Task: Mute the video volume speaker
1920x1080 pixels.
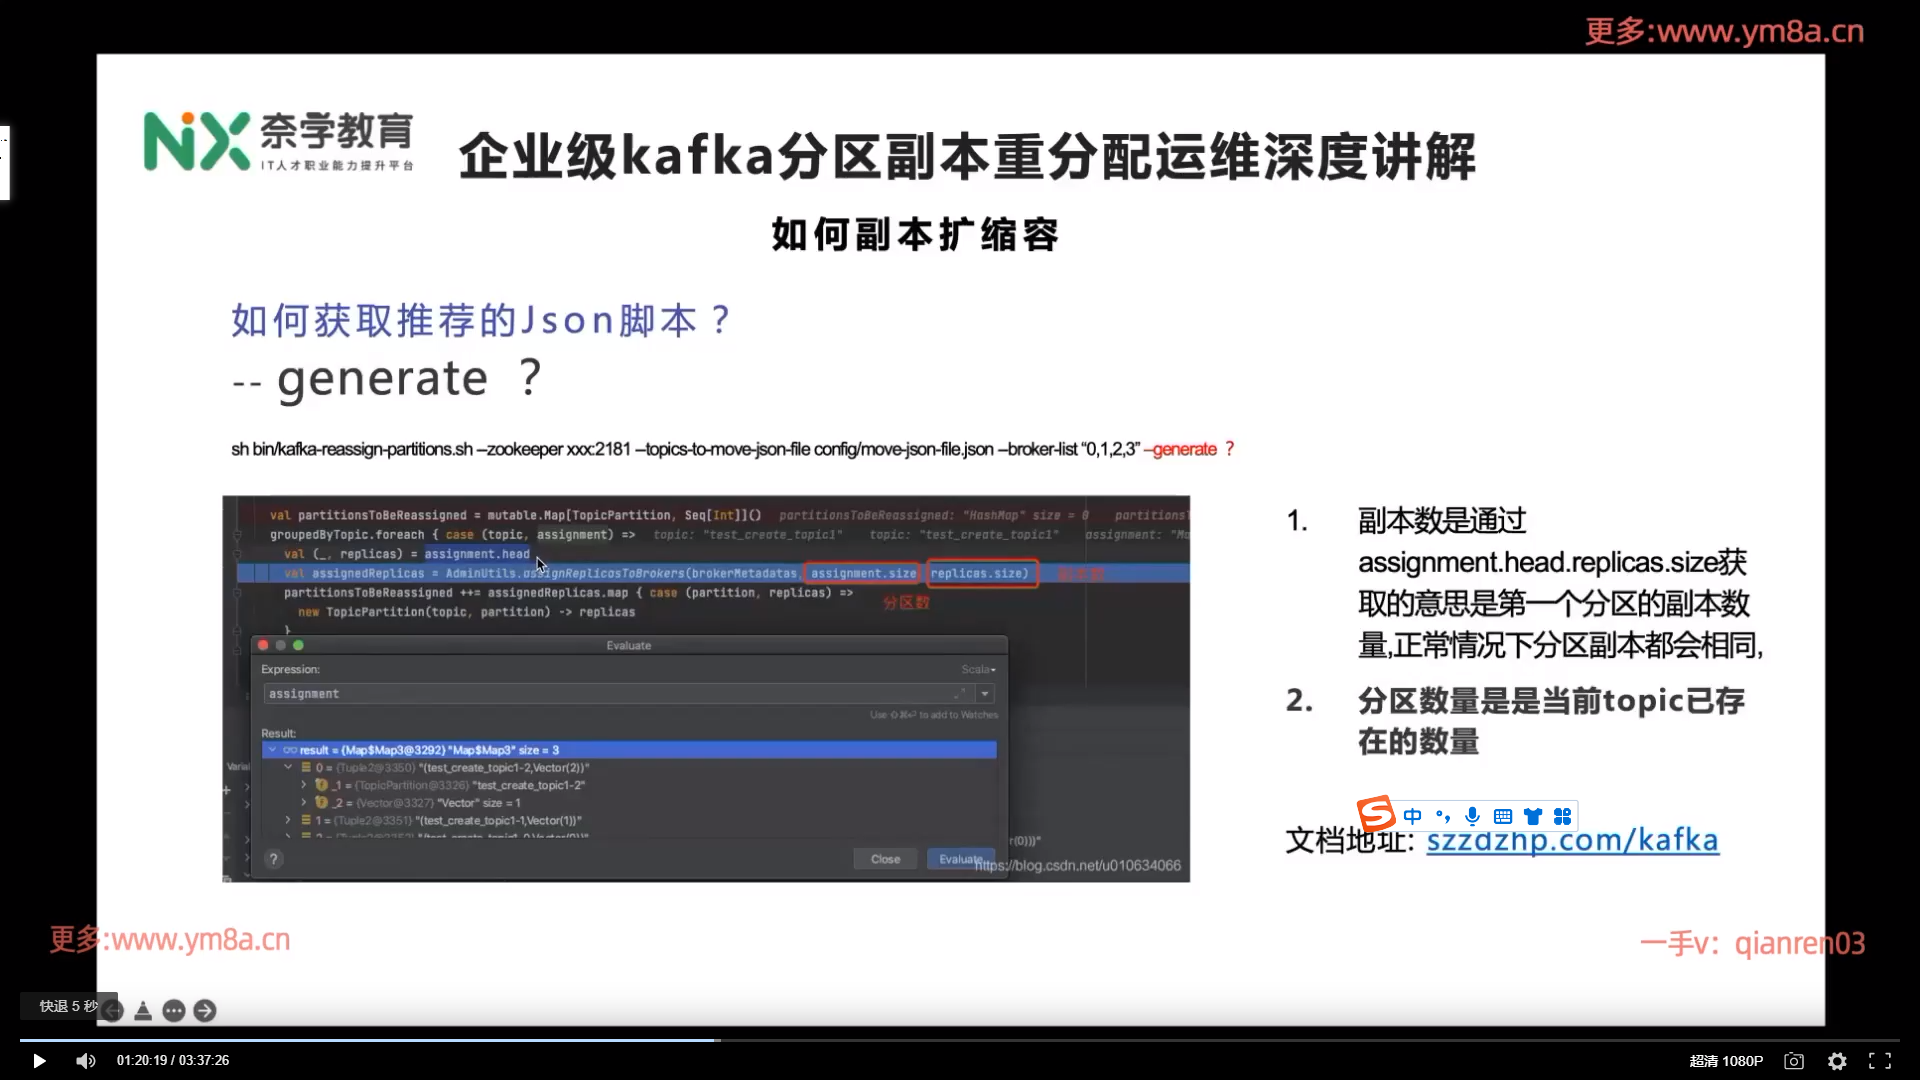Action: pyautogui.click(x=86, y=1061)
